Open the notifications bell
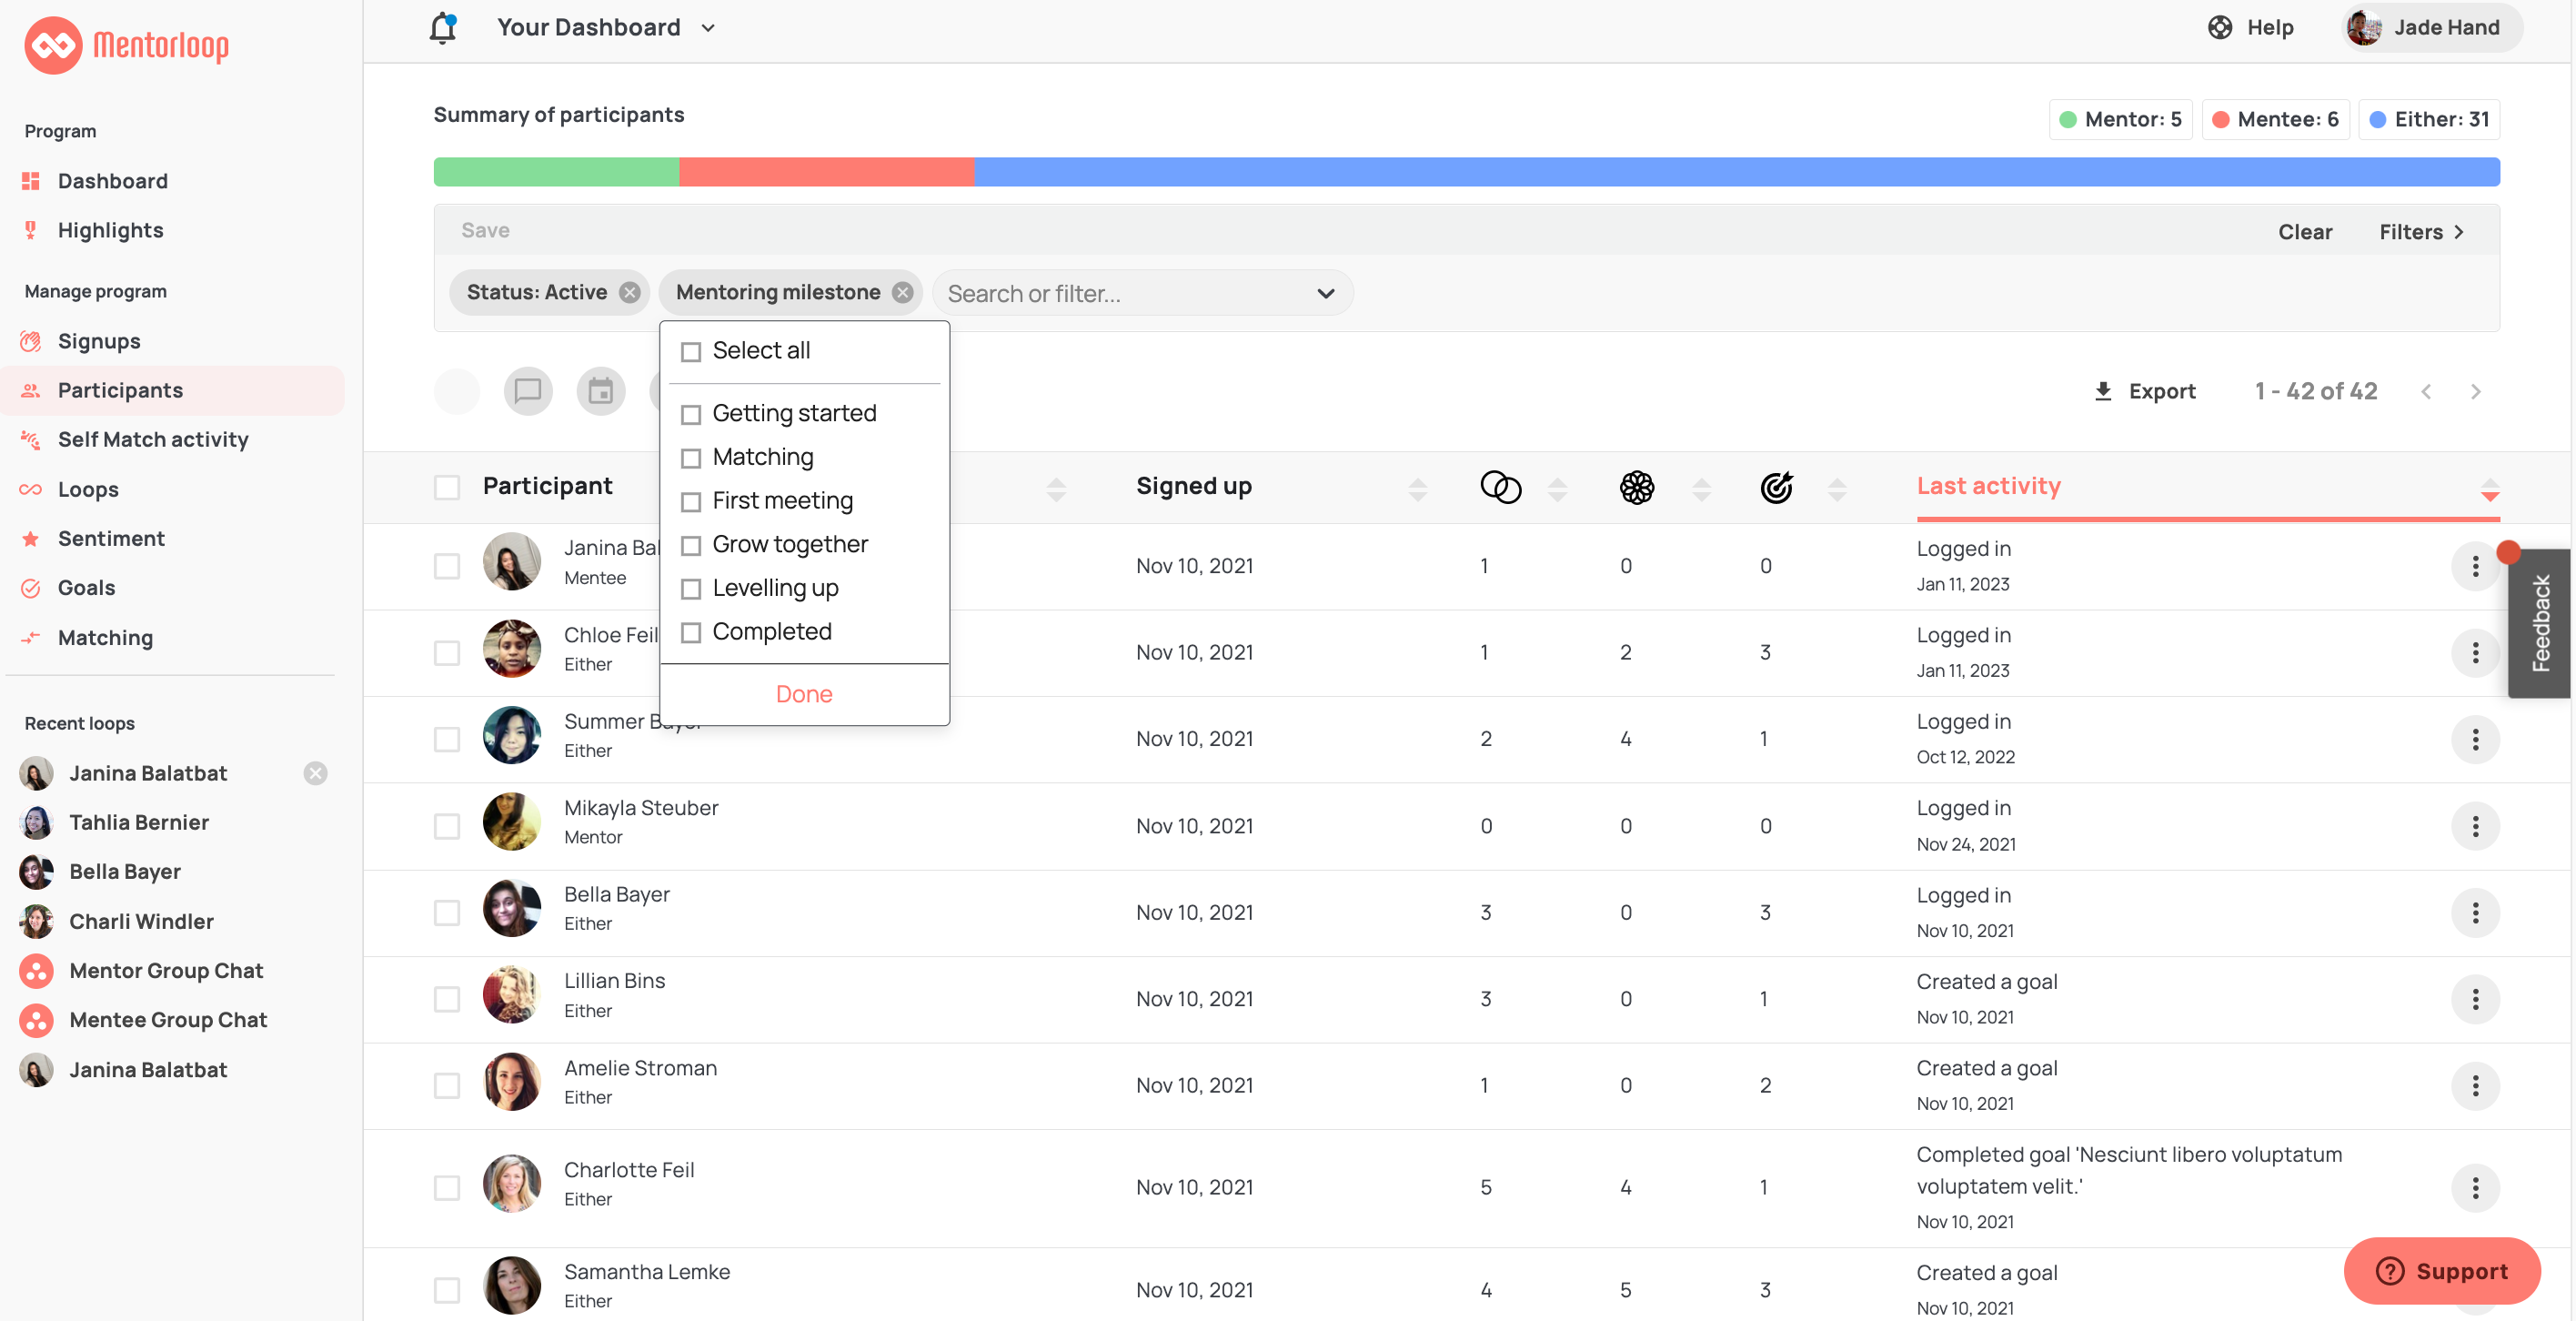This screenshot has height=1321, width=2576. tap(443, 27)
